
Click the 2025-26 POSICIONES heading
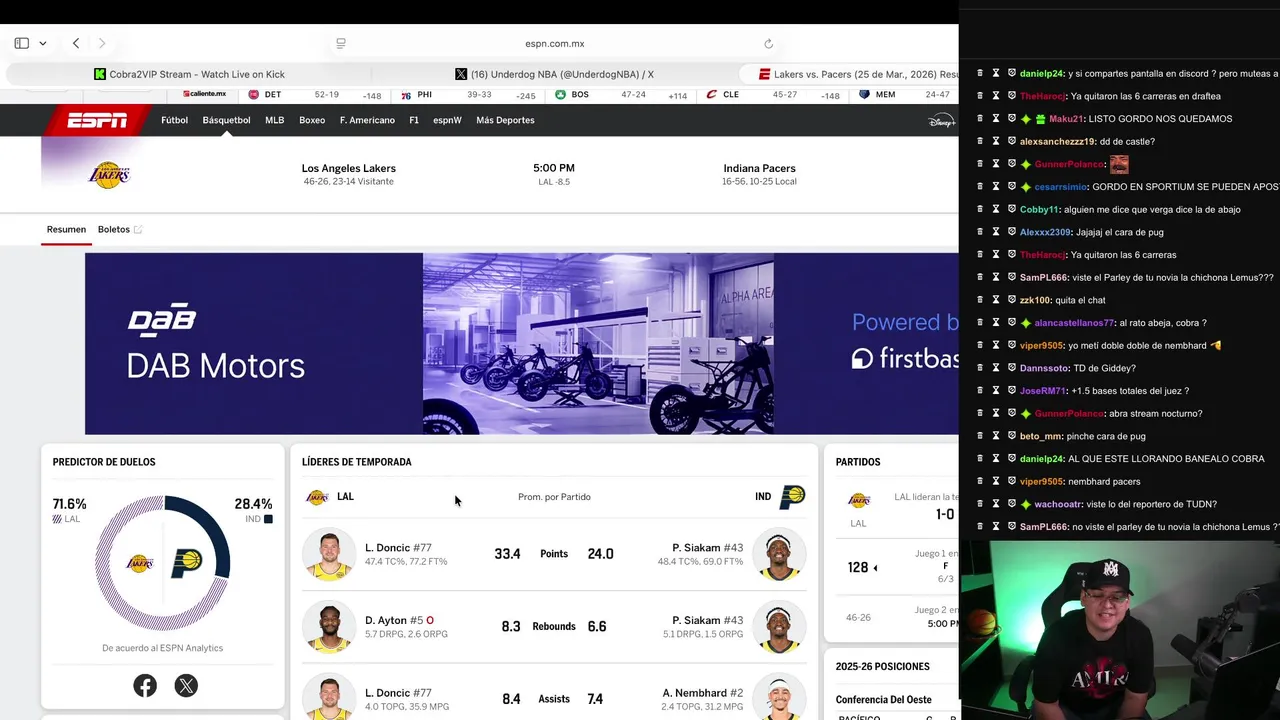[x=883, y=666]
